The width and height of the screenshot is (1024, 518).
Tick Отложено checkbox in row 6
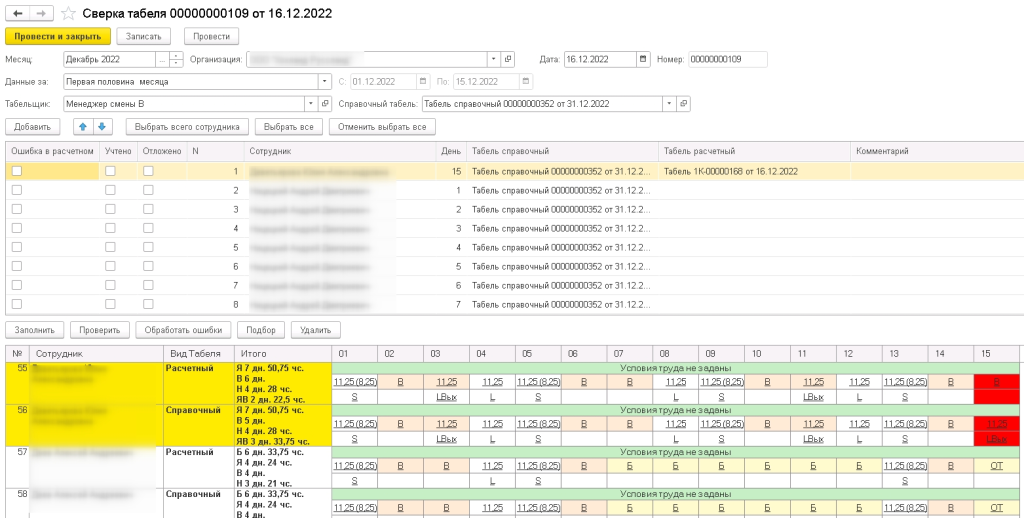[148, 266]
